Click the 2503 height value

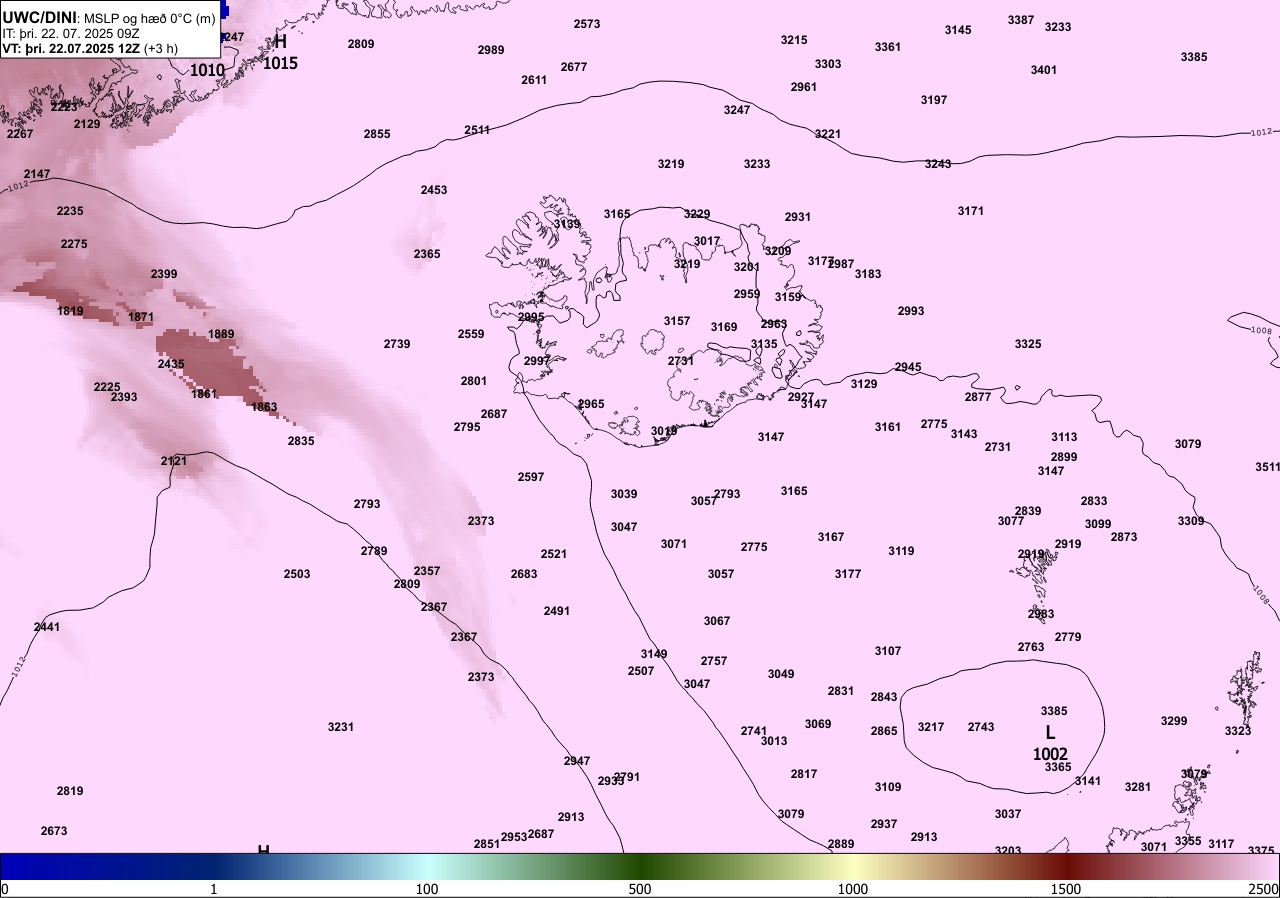click(x=297, y=574)
